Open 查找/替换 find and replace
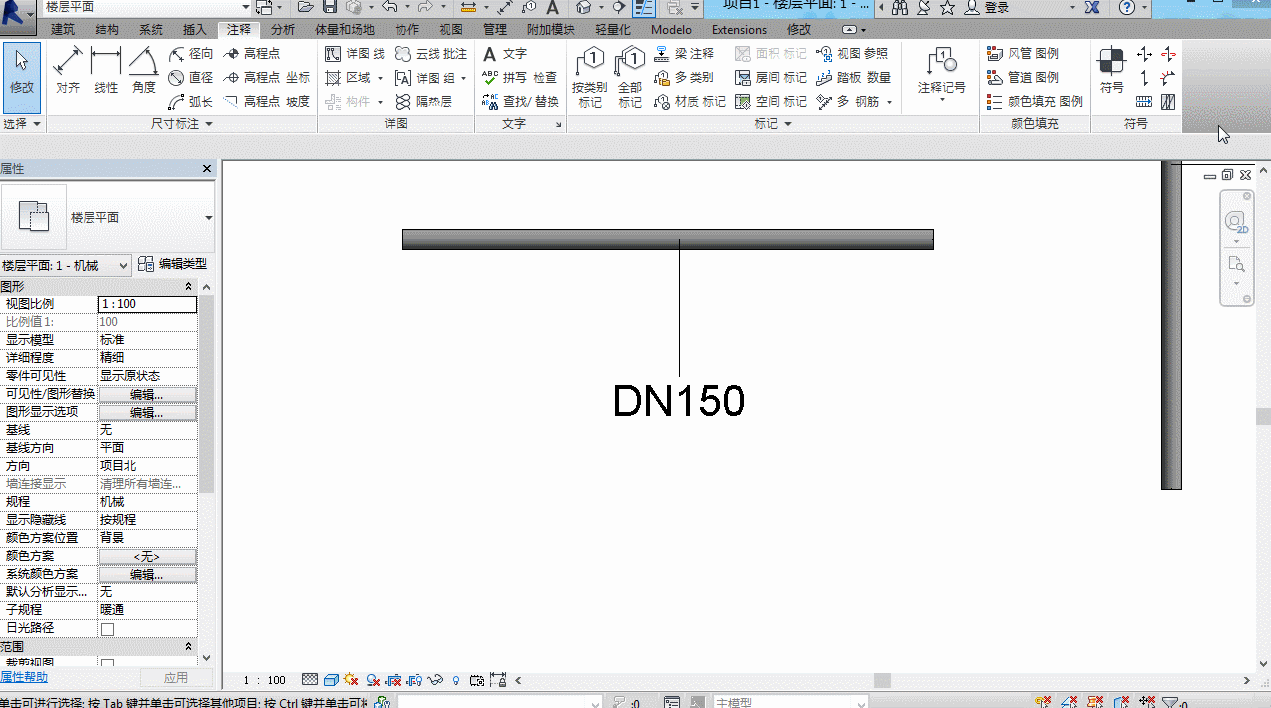 pos(520,101)
